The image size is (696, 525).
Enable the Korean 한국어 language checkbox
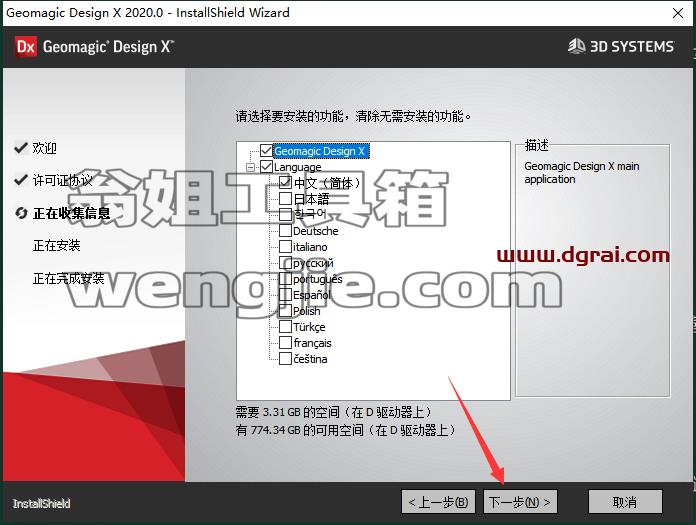[x=285, y=214]
